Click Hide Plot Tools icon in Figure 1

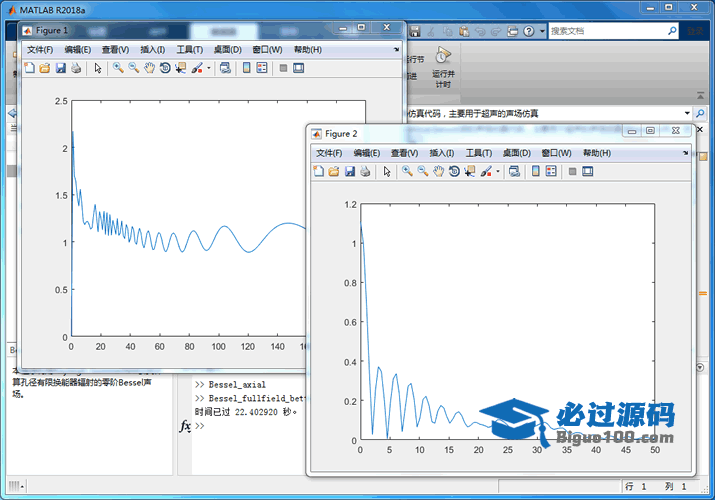point(283,68)
